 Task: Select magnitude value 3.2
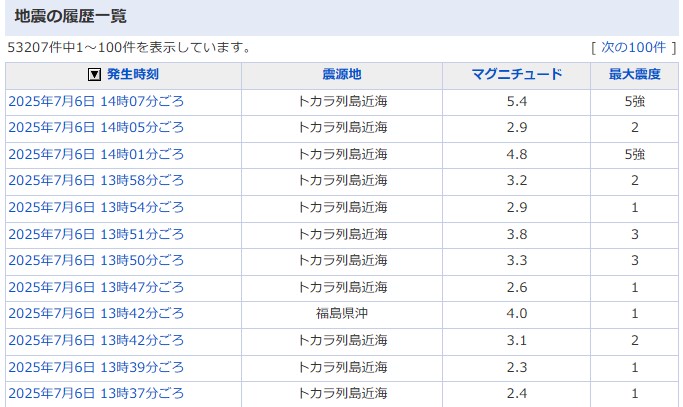pyautogui.click(x=517, y=180)
